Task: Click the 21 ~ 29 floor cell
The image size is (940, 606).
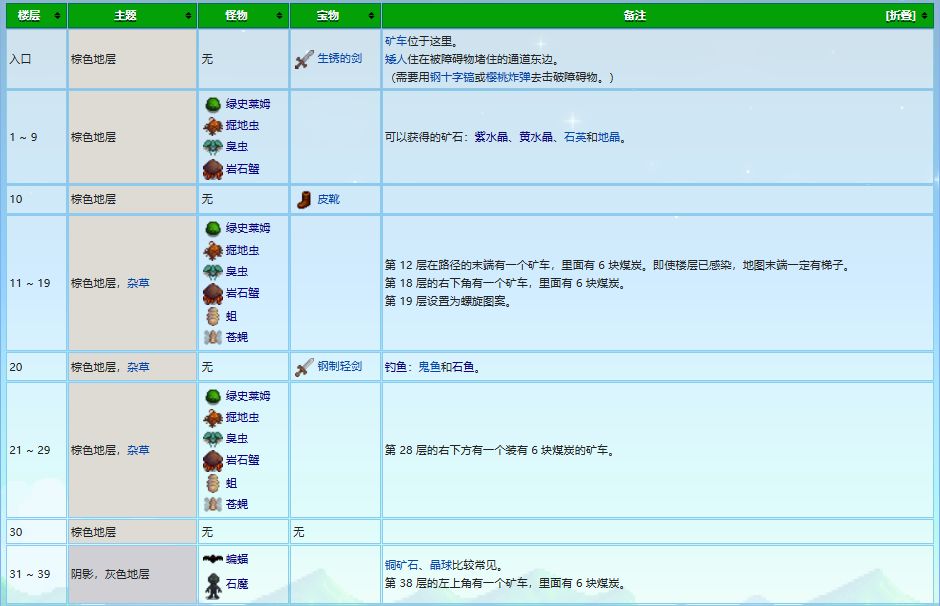Action: coord(37,450)
